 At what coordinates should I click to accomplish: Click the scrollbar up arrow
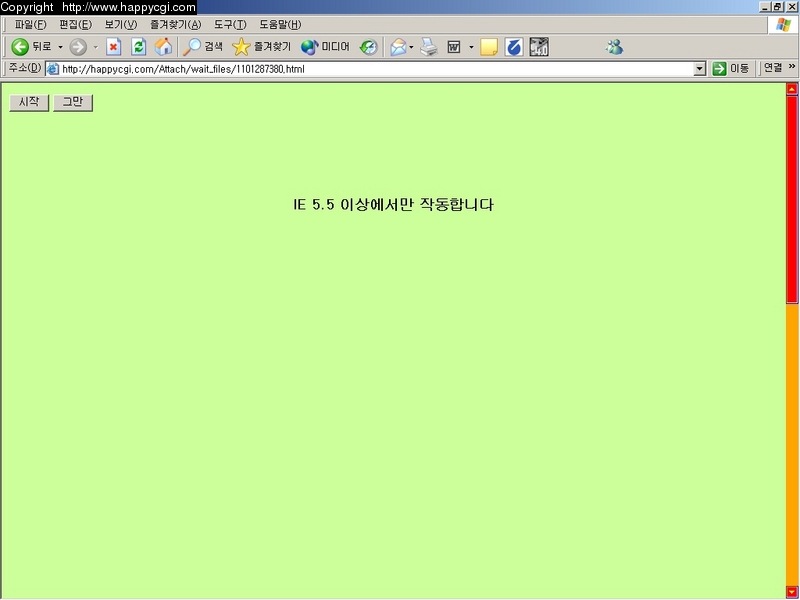click(x=792, y=89)
